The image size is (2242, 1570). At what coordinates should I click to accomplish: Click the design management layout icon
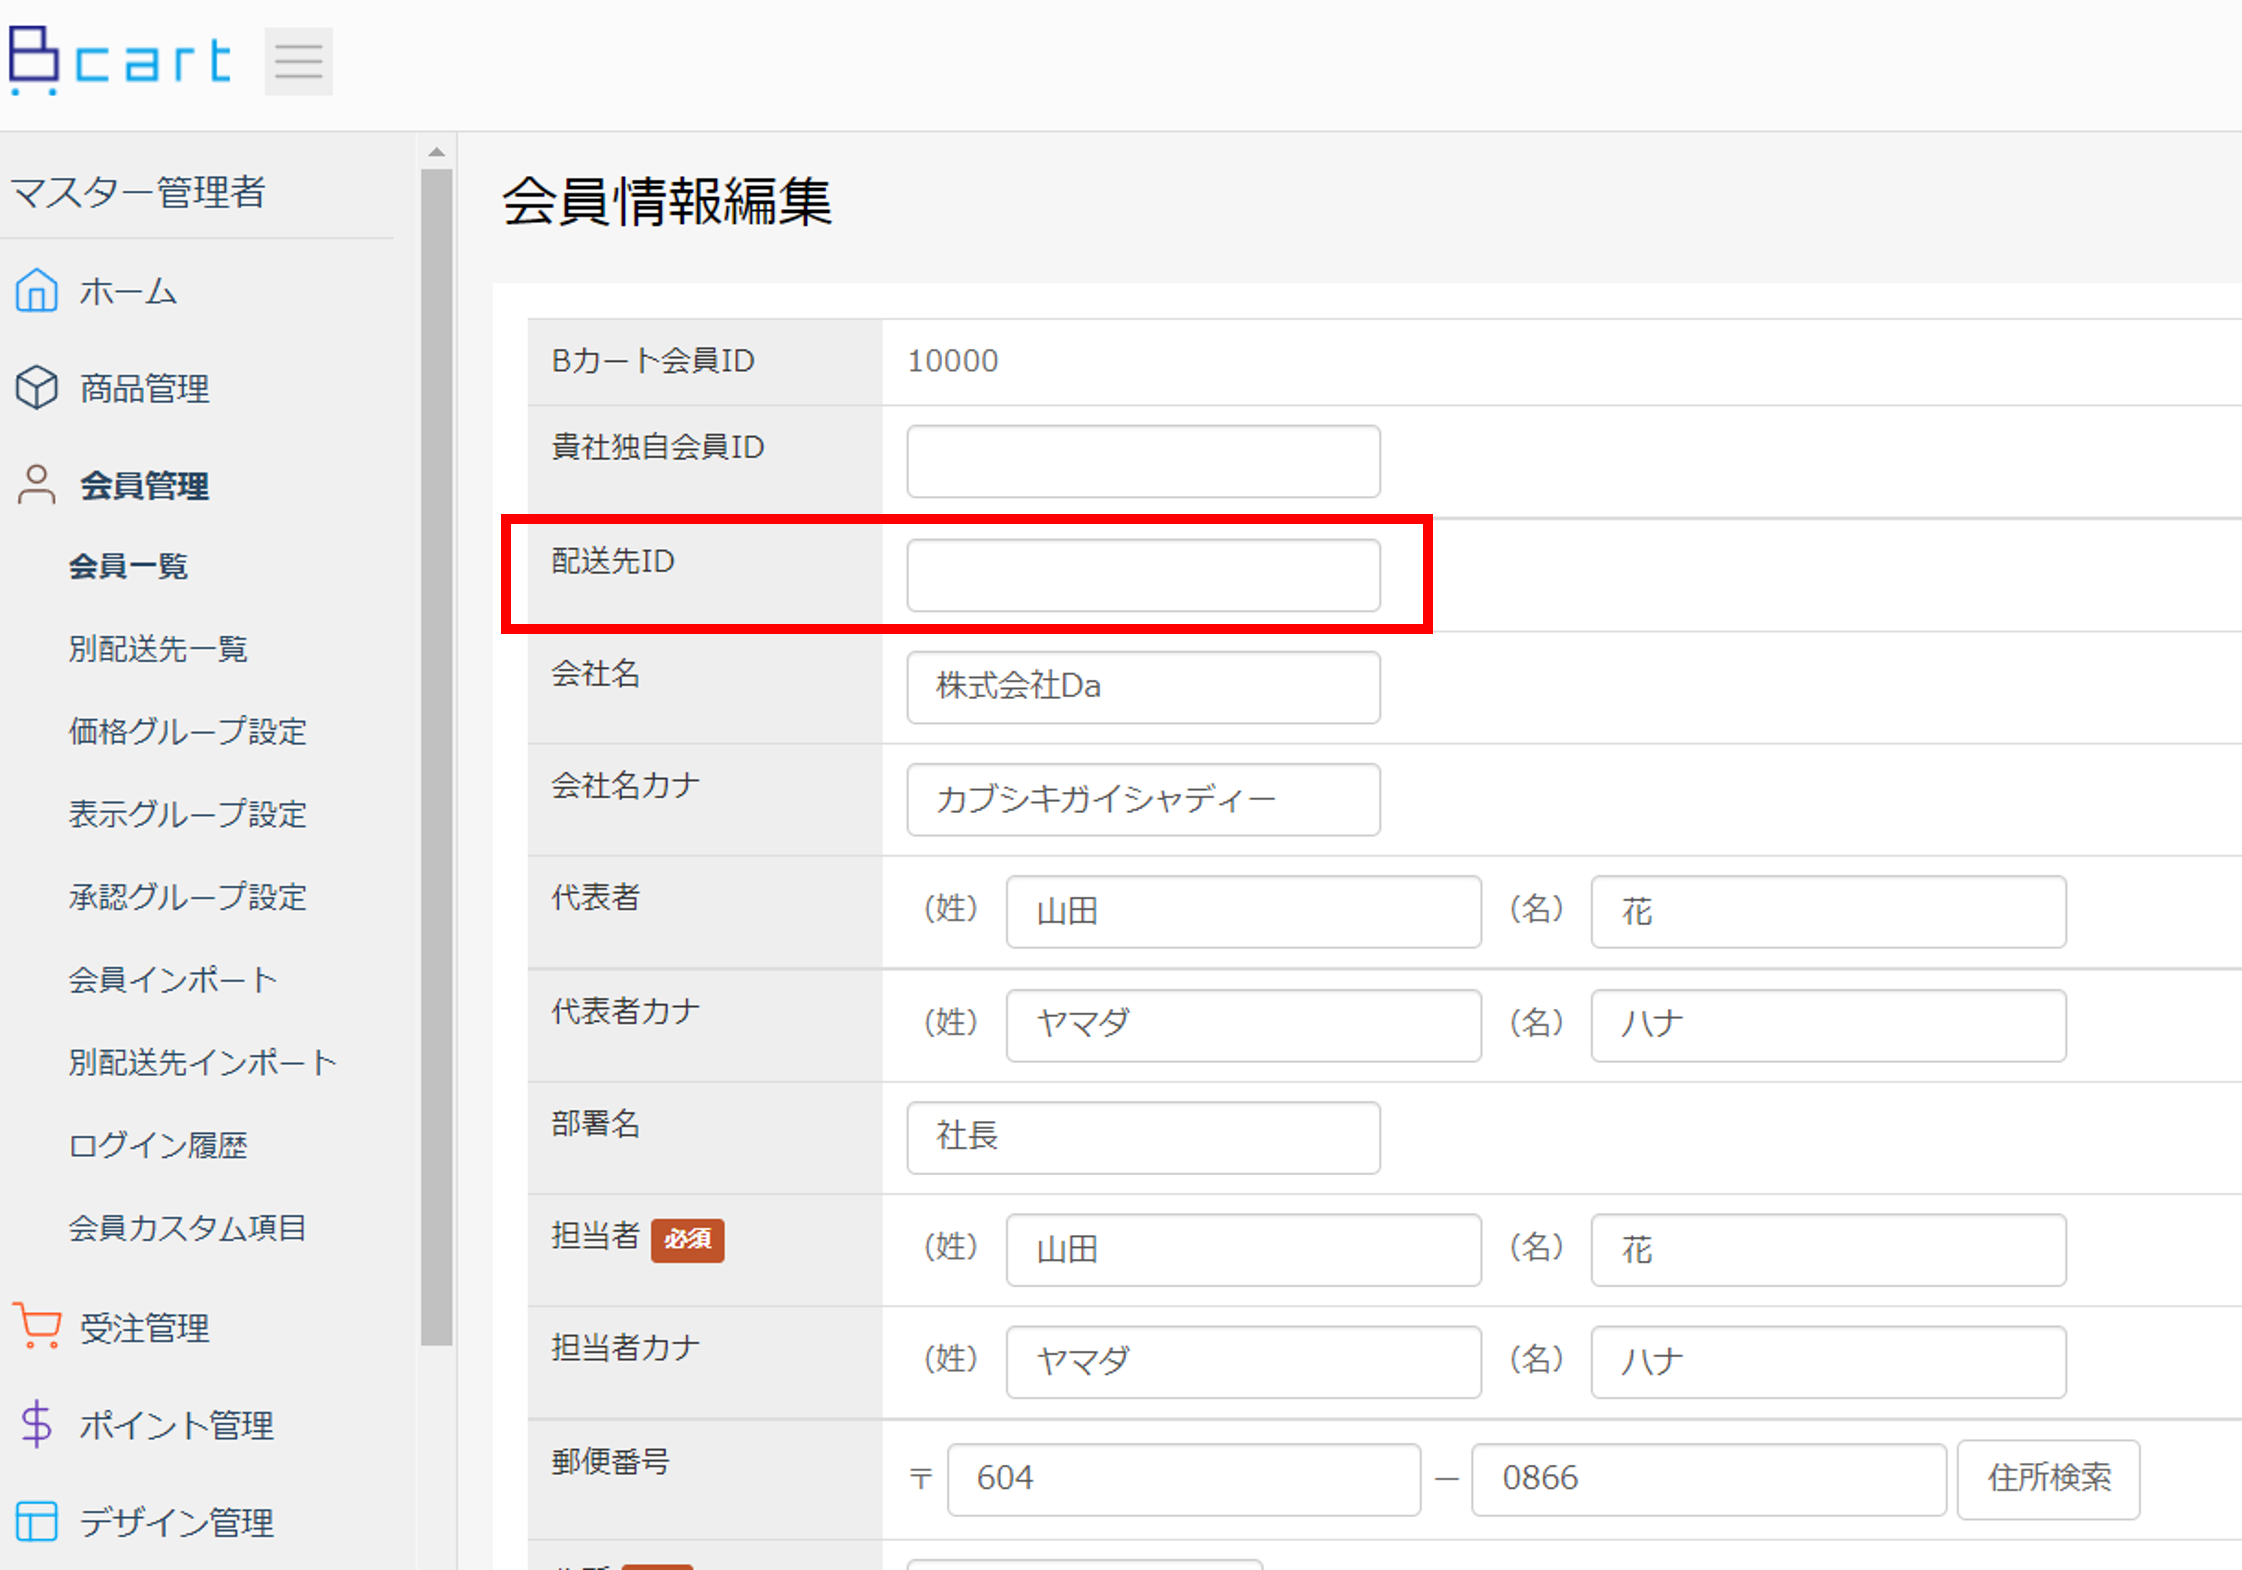(x=37, y=1521)
